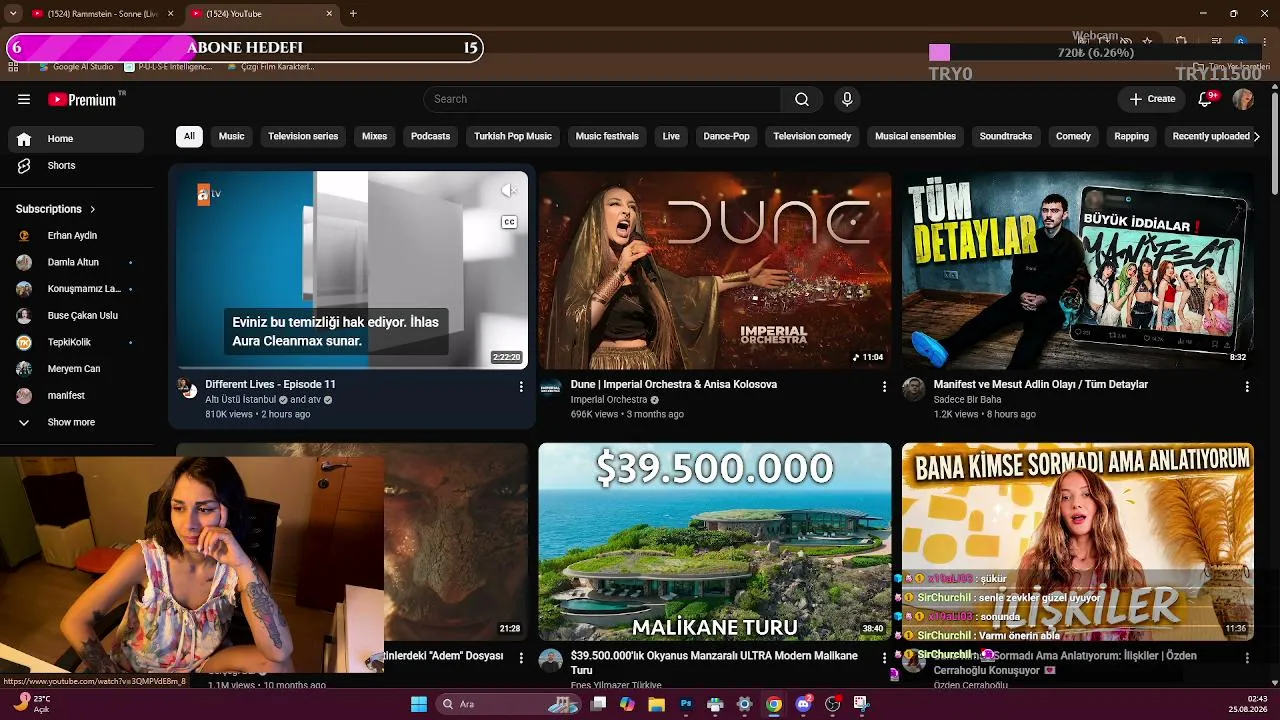Expand the Subscriptions section
This screenshot has height=720, width=1280.
coord(56,209)
